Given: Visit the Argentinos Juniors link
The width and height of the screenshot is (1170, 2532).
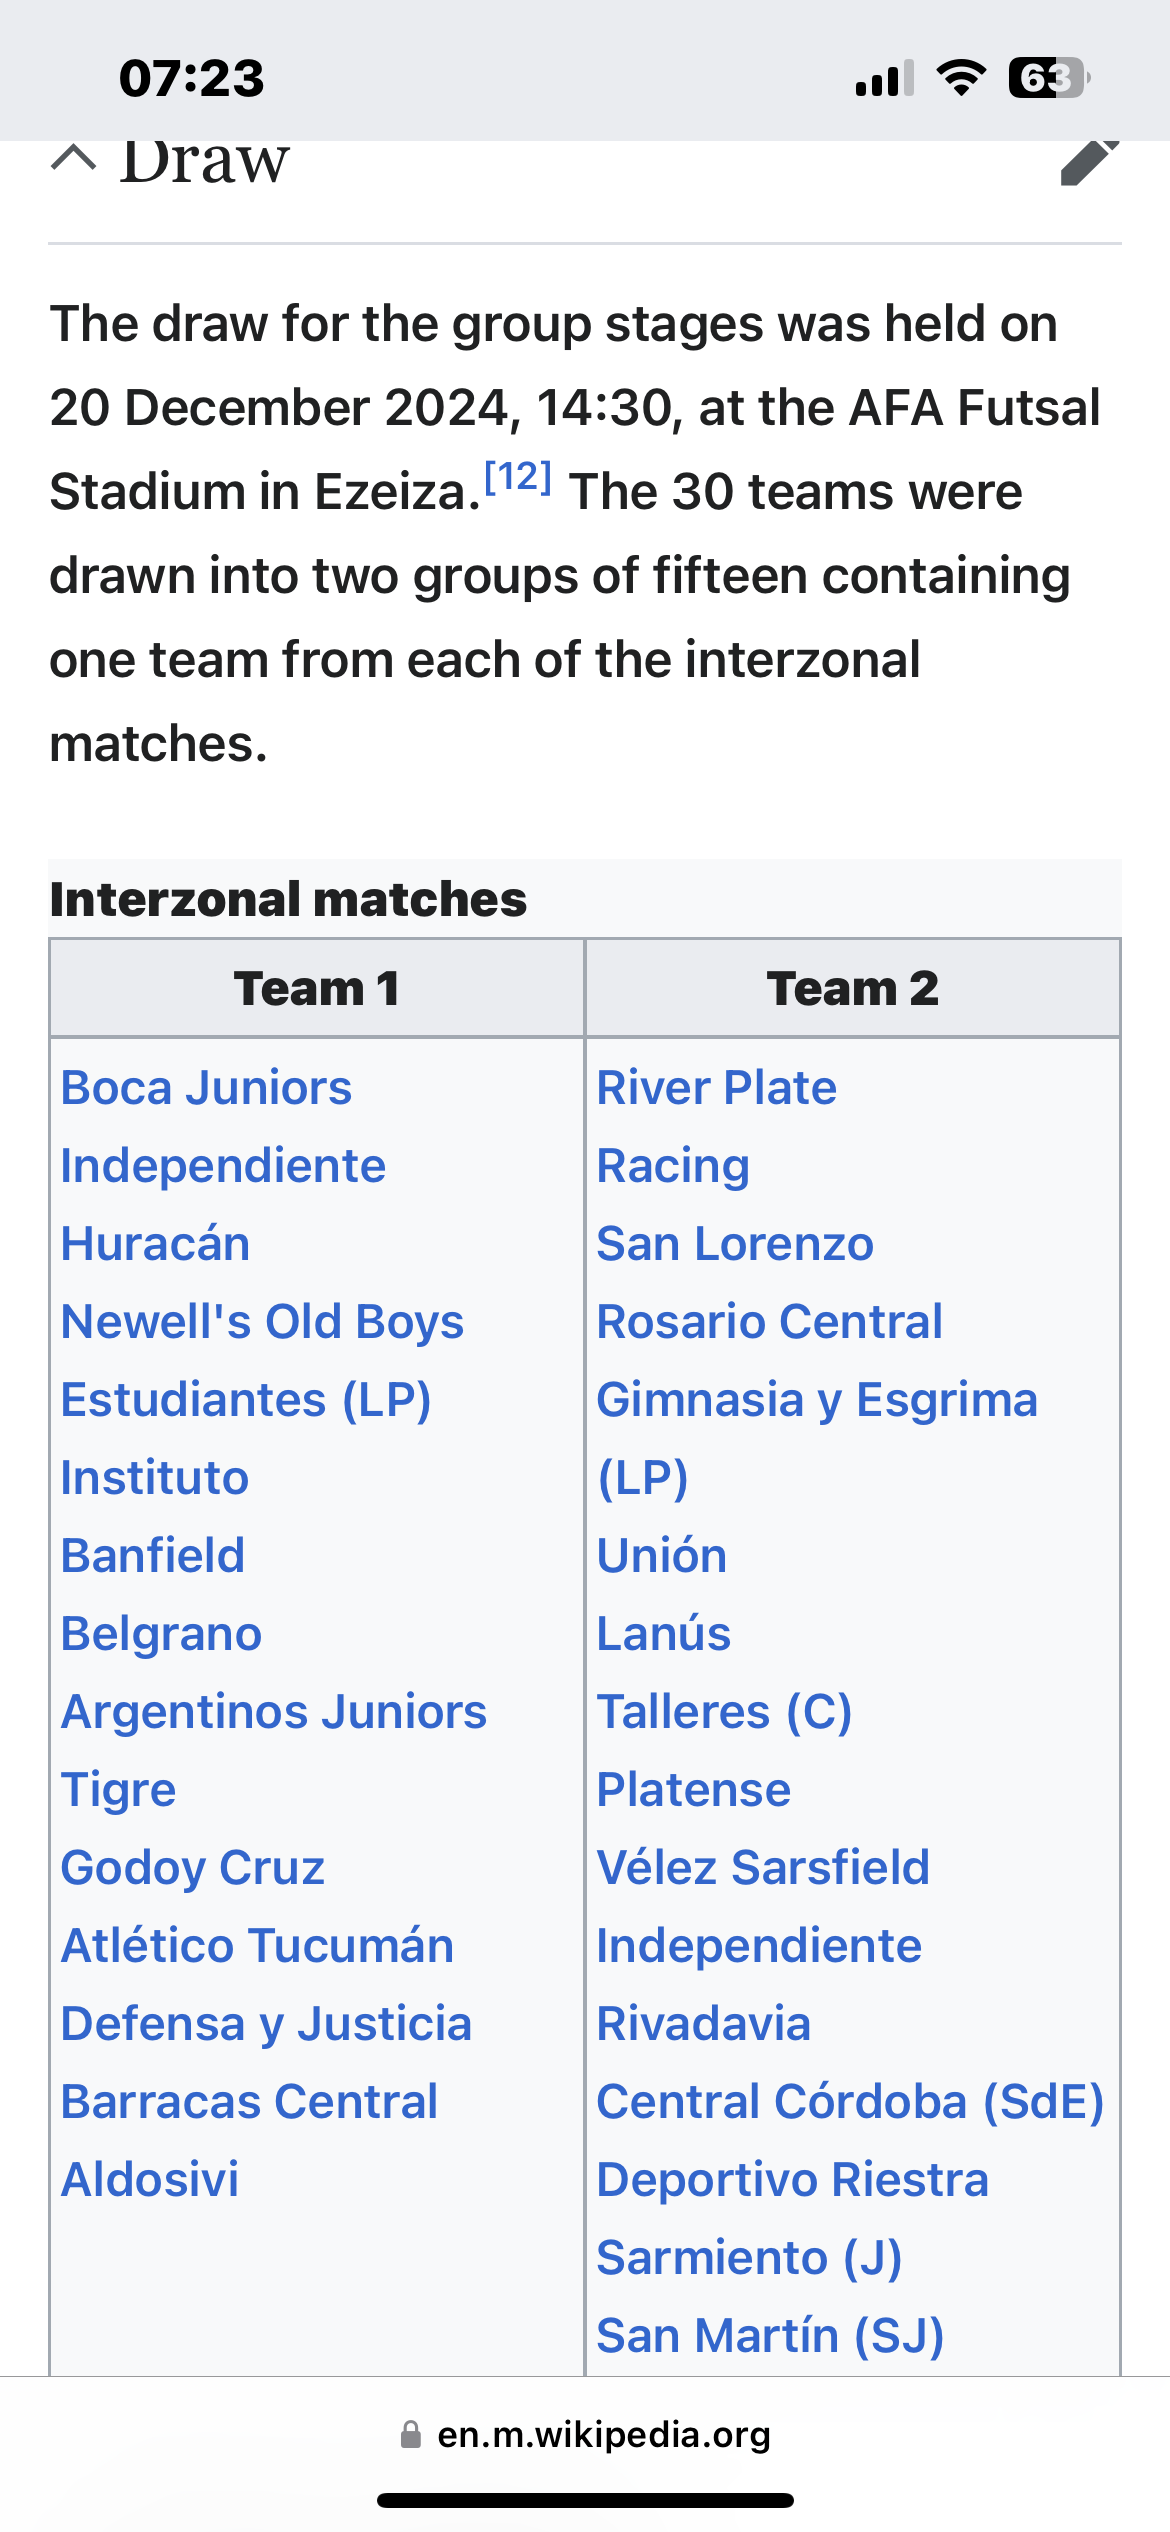Looking at the screenshot, I should point(274,1712).
